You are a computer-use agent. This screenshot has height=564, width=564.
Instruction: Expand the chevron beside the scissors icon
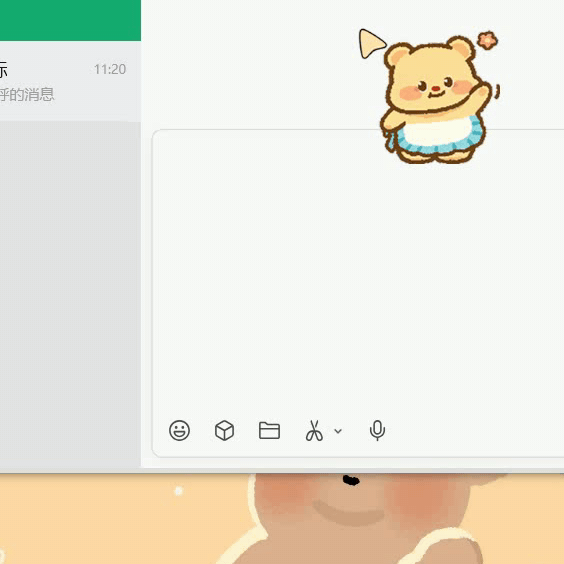(338, 431)
